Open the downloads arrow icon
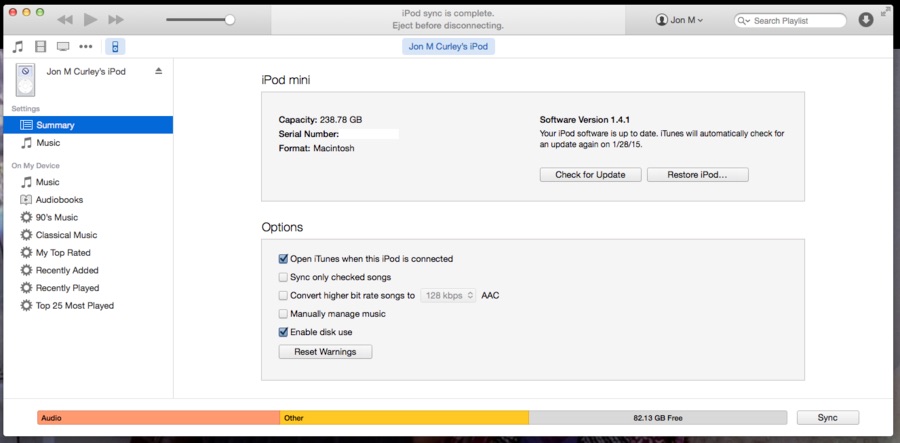Viewport: 900px width, 443px height. tap(866, 20)
